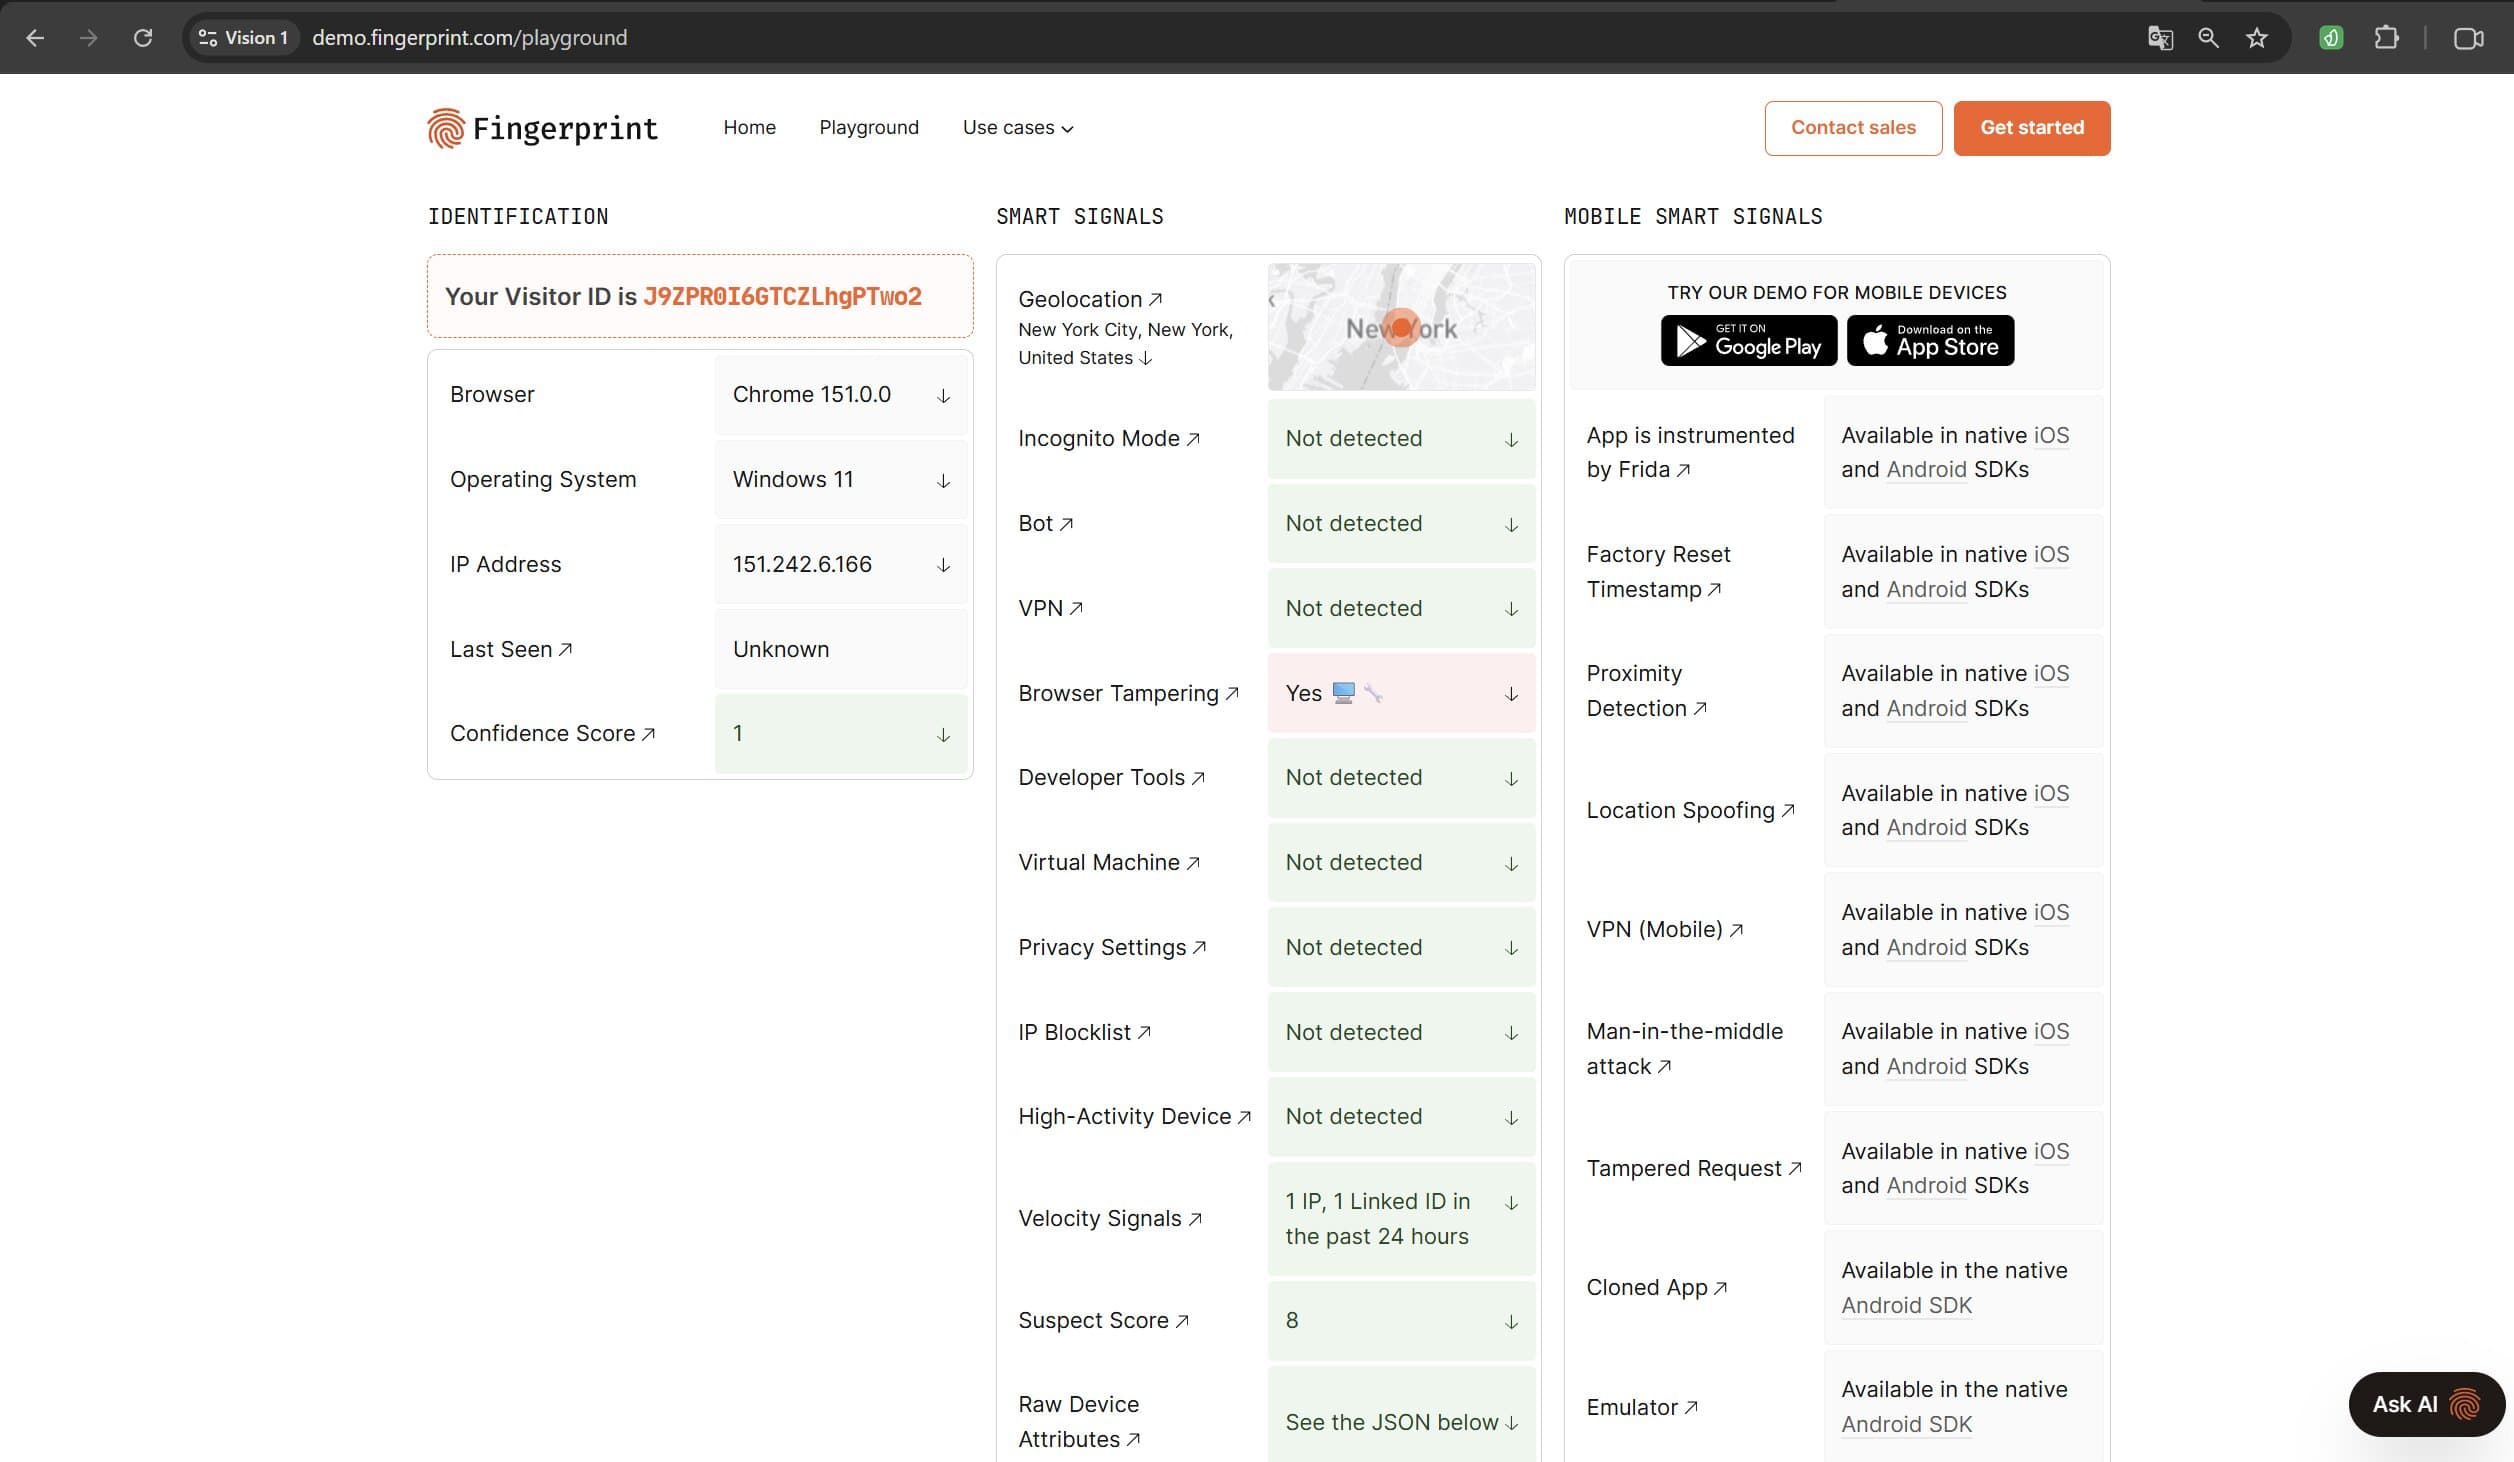Screen dimensions: 2514x1462
Task: Expand the Developer Tools Not detected arrow
Action: coord(1511,779)
